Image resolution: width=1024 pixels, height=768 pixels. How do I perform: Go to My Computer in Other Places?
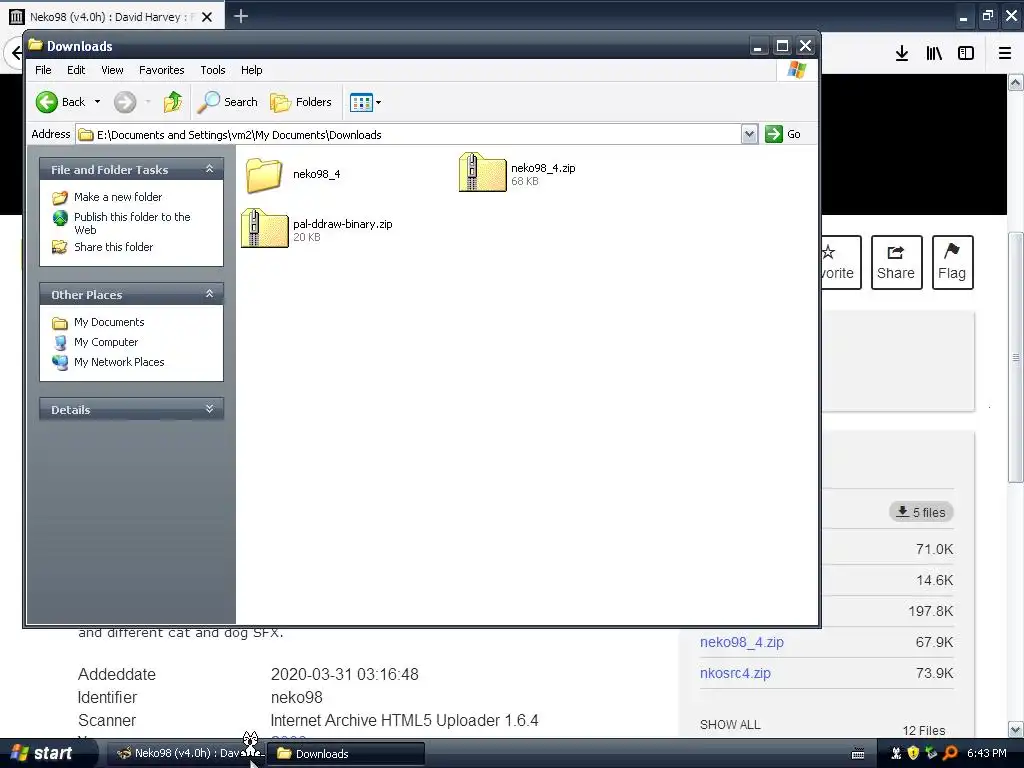[x=106, y=342]
